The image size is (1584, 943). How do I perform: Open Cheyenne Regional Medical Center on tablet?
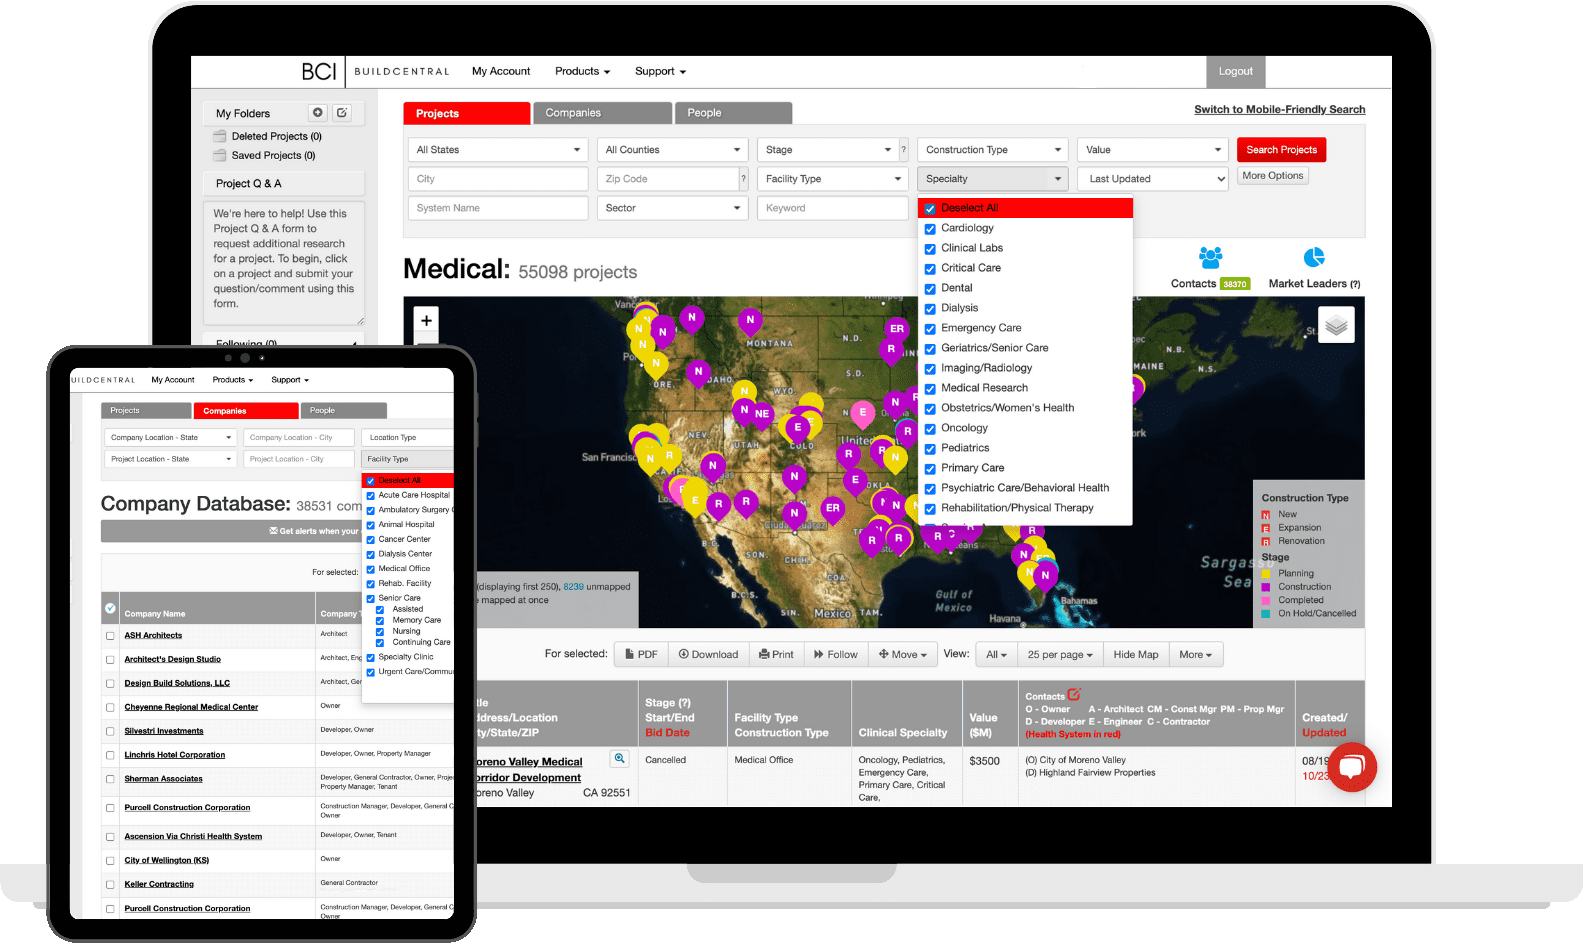tap(191, 707)
